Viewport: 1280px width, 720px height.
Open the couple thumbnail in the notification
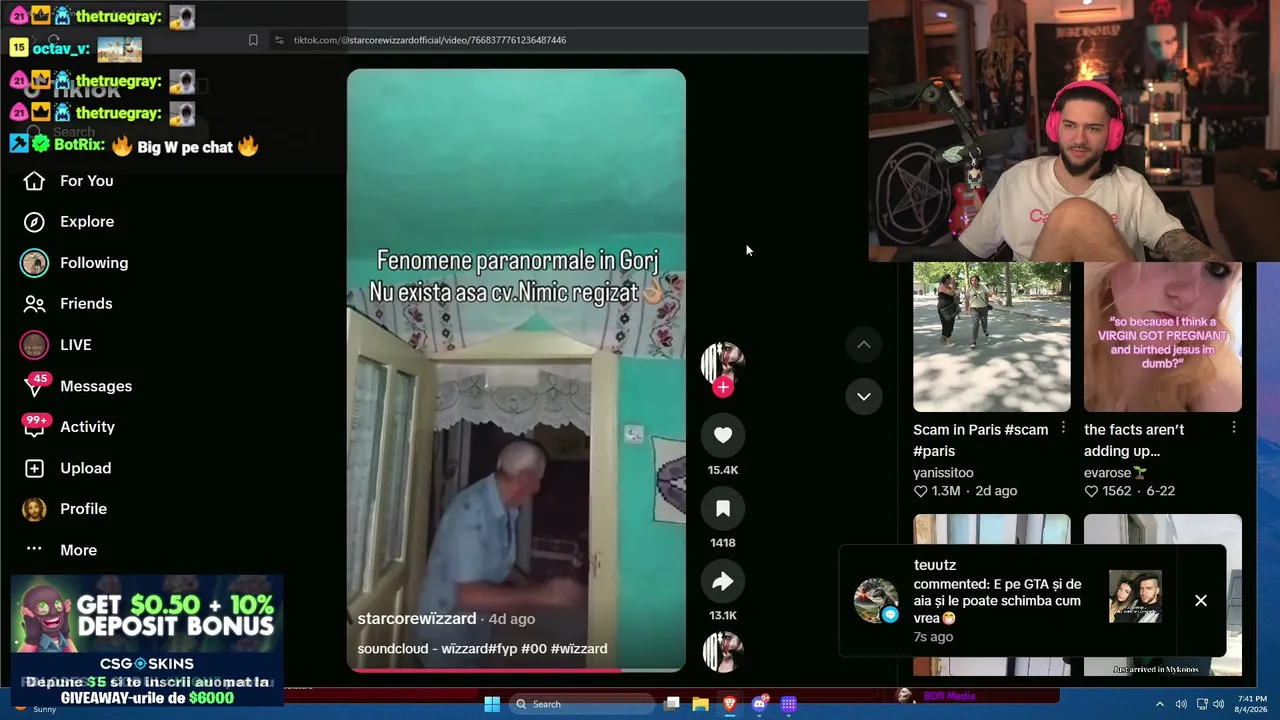coord(1135,596)
